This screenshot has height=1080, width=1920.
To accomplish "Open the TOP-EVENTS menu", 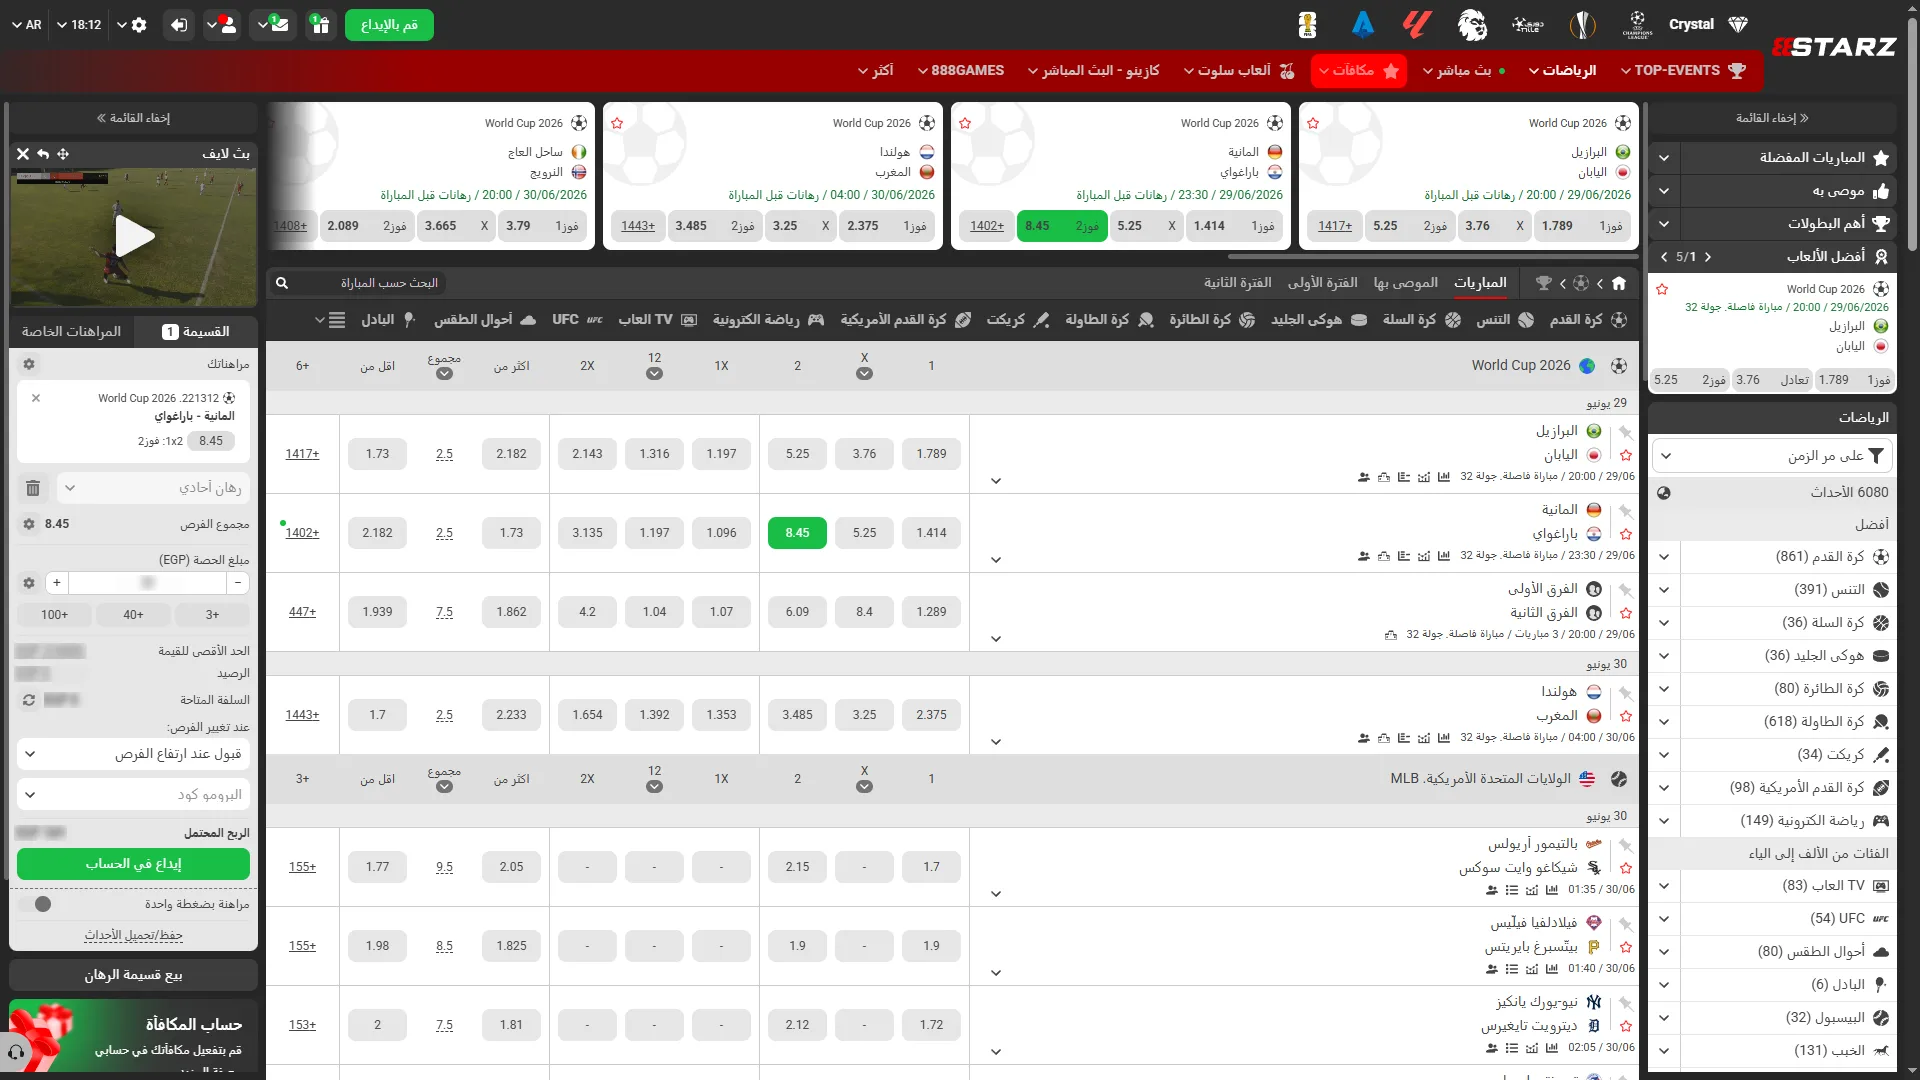I will click(x=1684, y=71).
